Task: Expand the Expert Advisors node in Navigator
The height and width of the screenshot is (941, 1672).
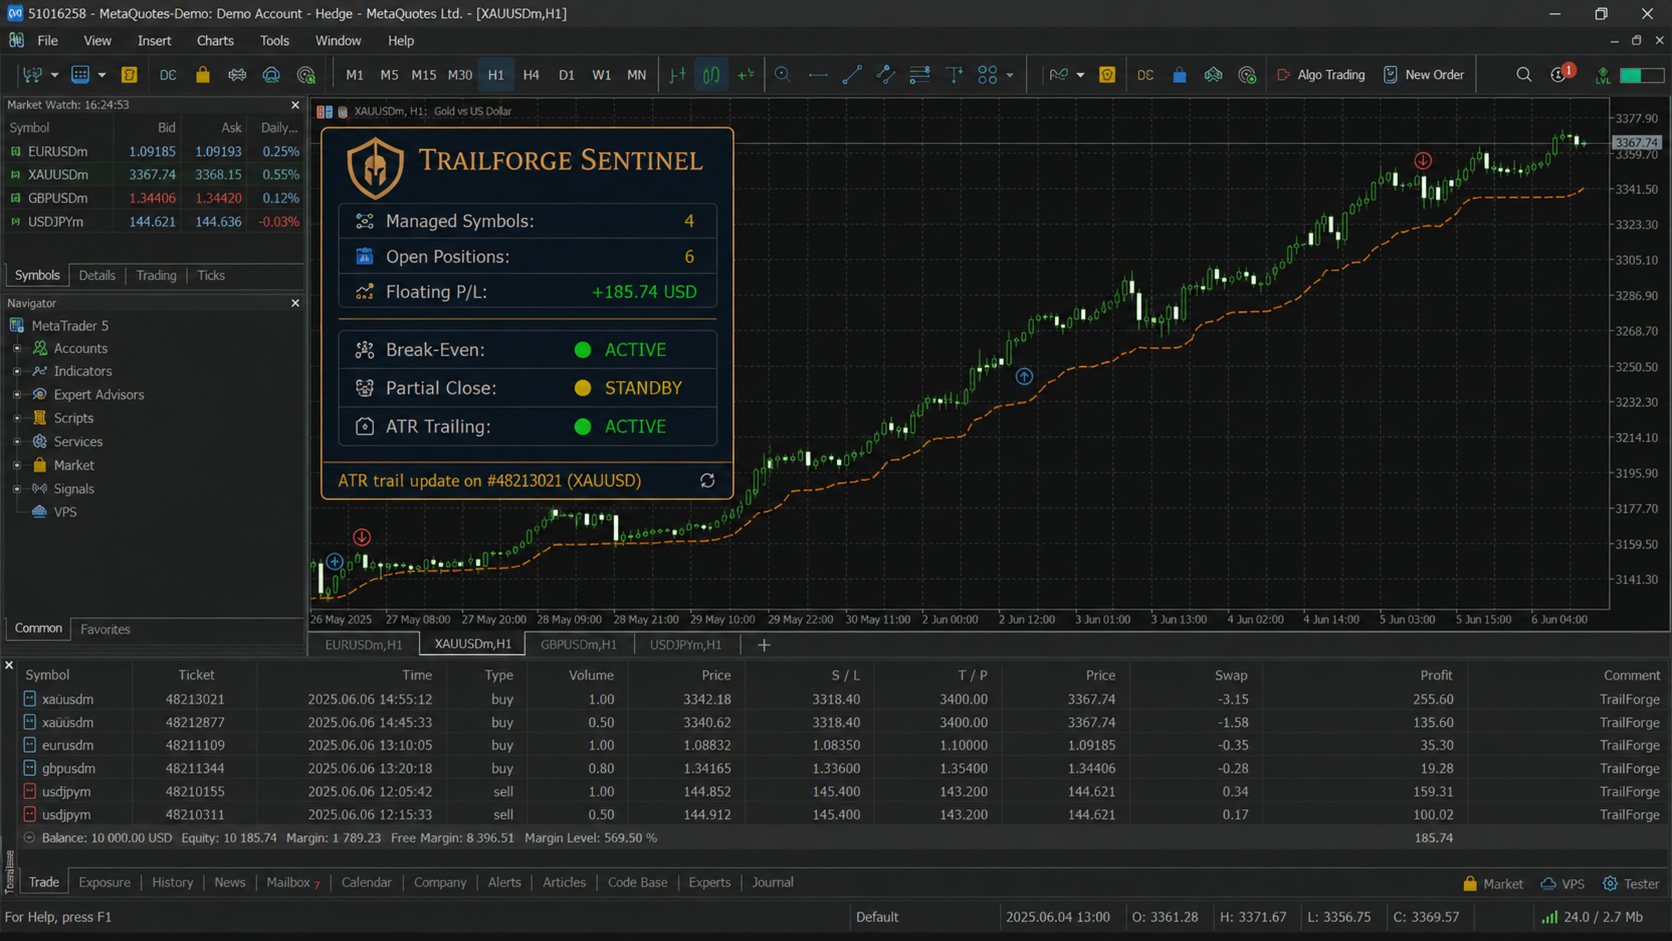Action: [17, 395]
